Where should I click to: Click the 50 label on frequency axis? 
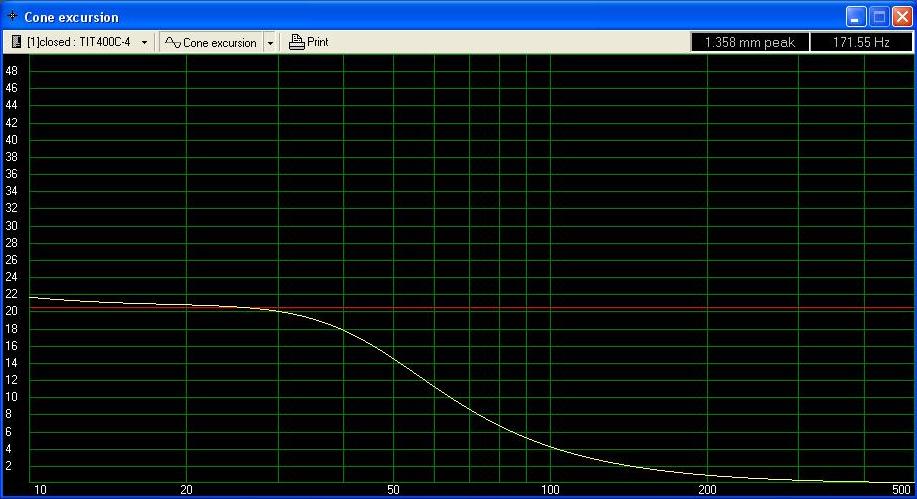tap(393, 490)
